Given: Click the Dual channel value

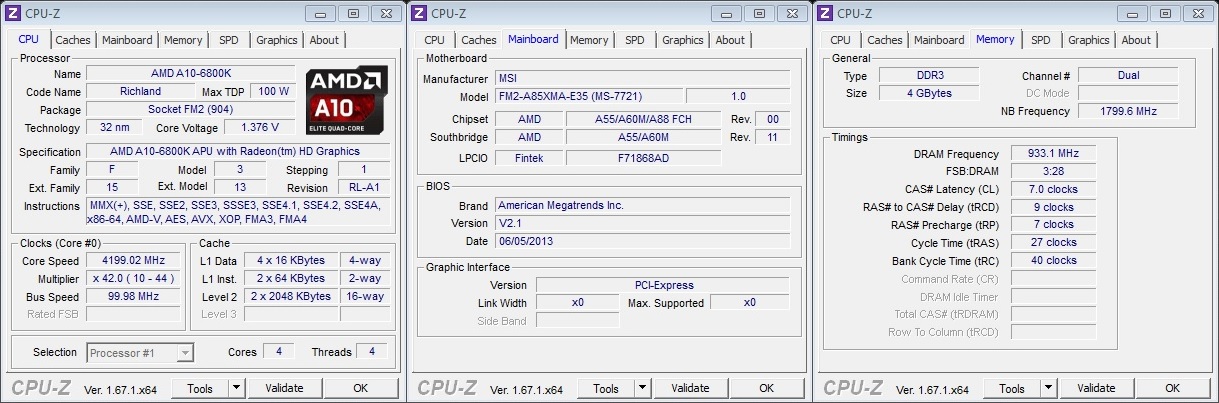Looking at the screenshot, I should coord(1128,75).
